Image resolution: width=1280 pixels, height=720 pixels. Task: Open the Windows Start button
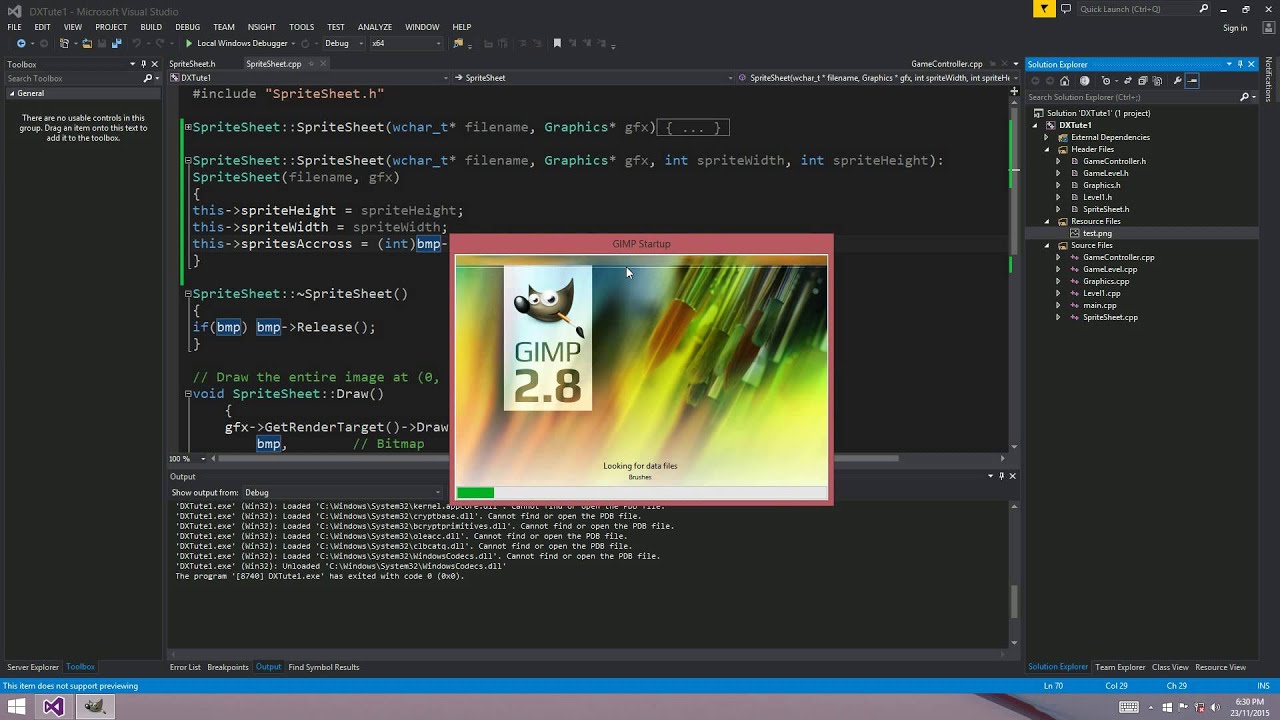point(17,707)
